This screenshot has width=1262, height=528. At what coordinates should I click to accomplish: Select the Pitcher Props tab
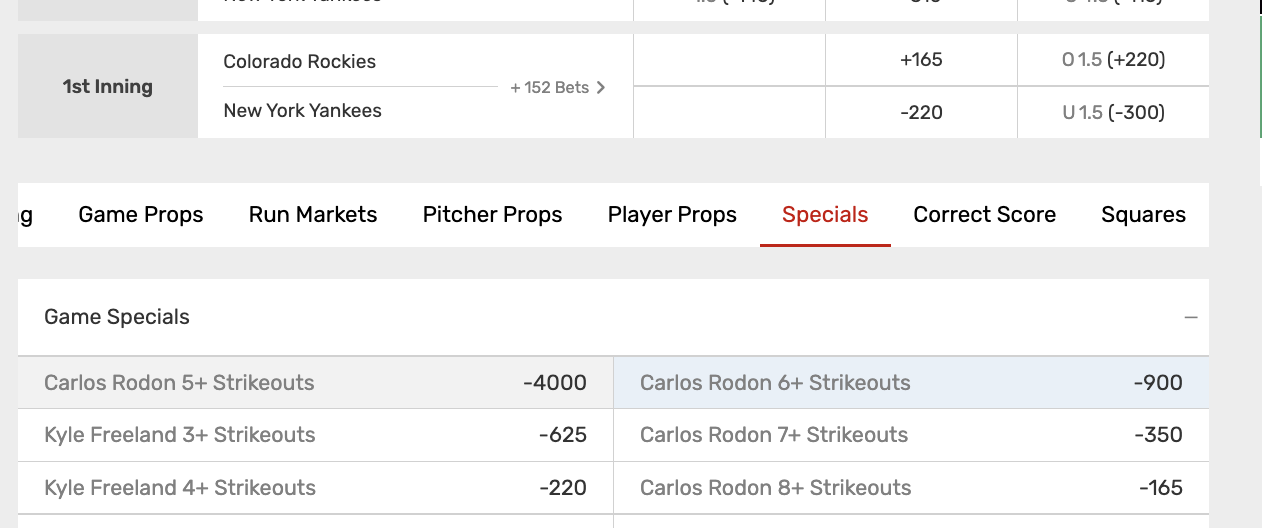[x=492, y=215]
